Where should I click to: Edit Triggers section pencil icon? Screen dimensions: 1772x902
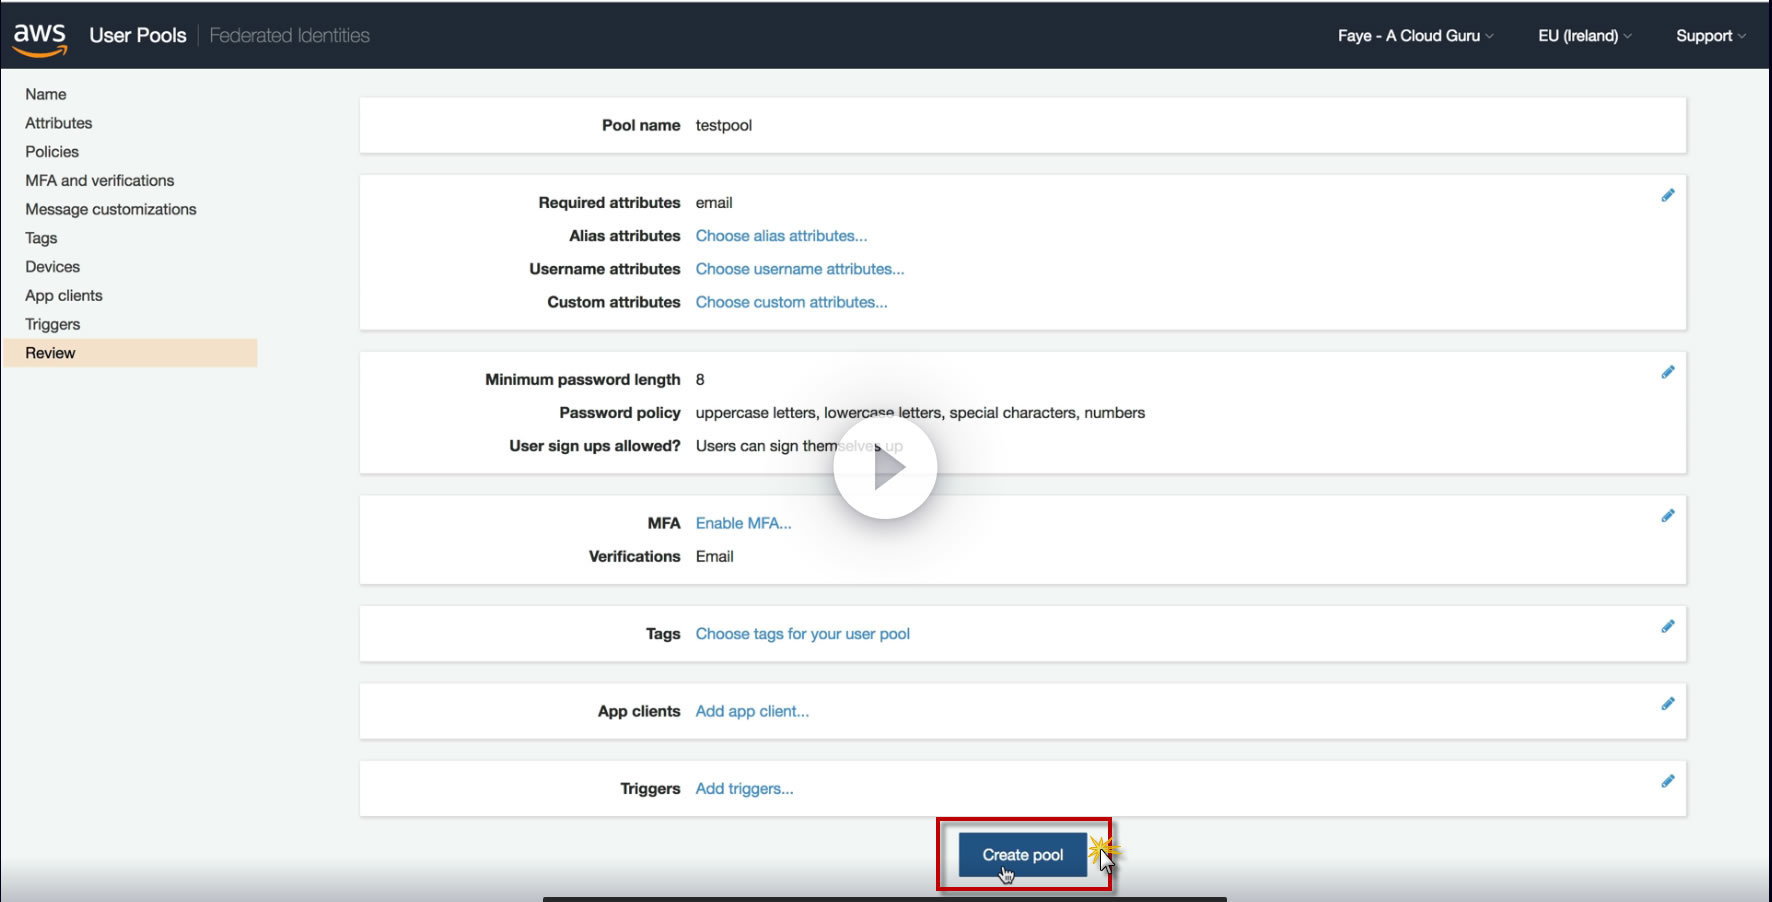point(1667,781)
